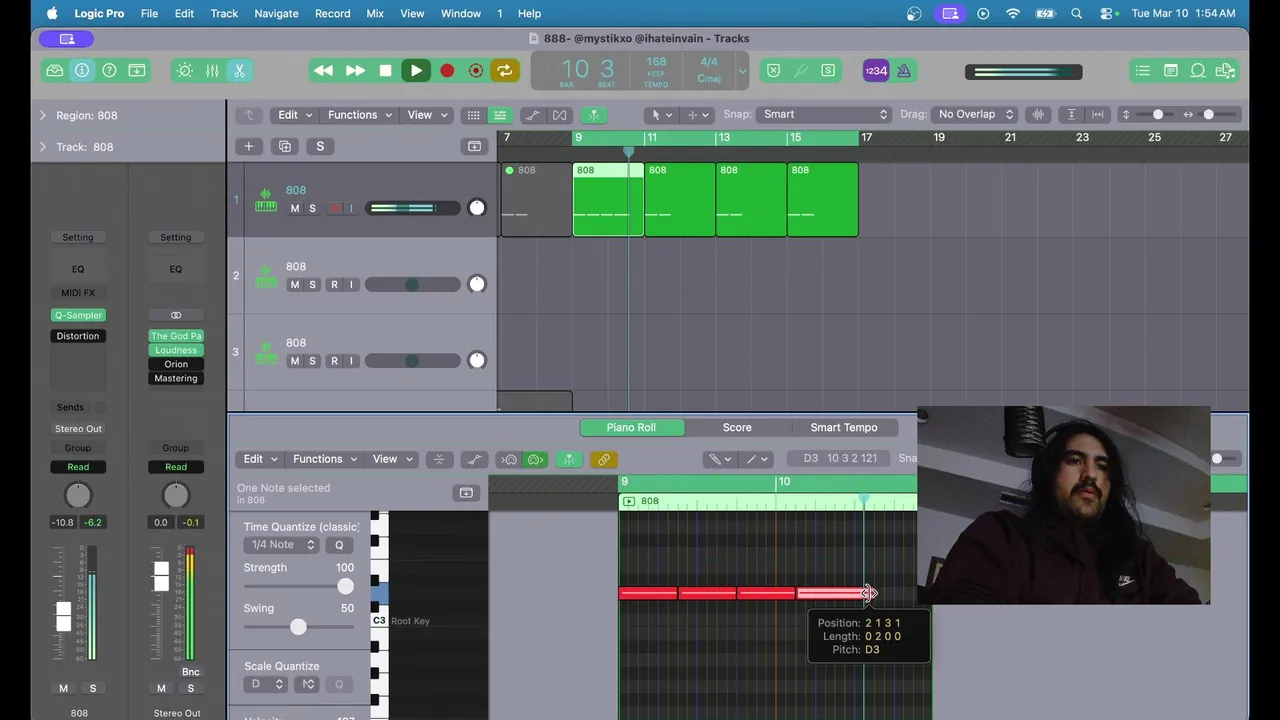
Task: Start recording with the red Record button
Action: [x=447, y=71]
